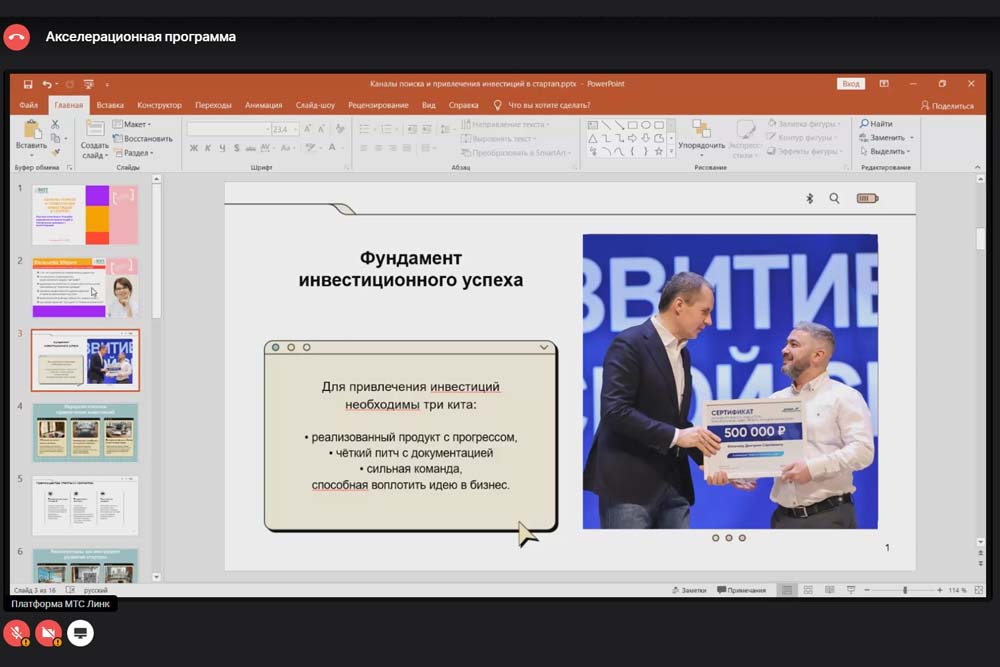1000x667 pixels.
Task: Switch to the Анимация tab
Action: (263, 105)
